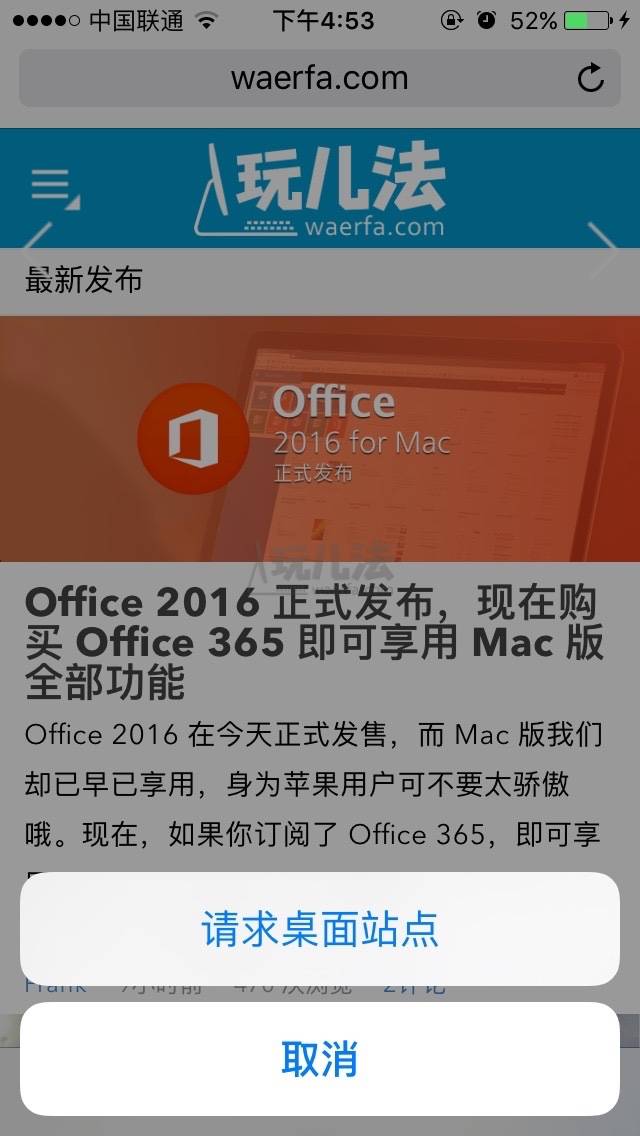
Task: Open the Office 2016 article headline
Action: click(314, 642)
